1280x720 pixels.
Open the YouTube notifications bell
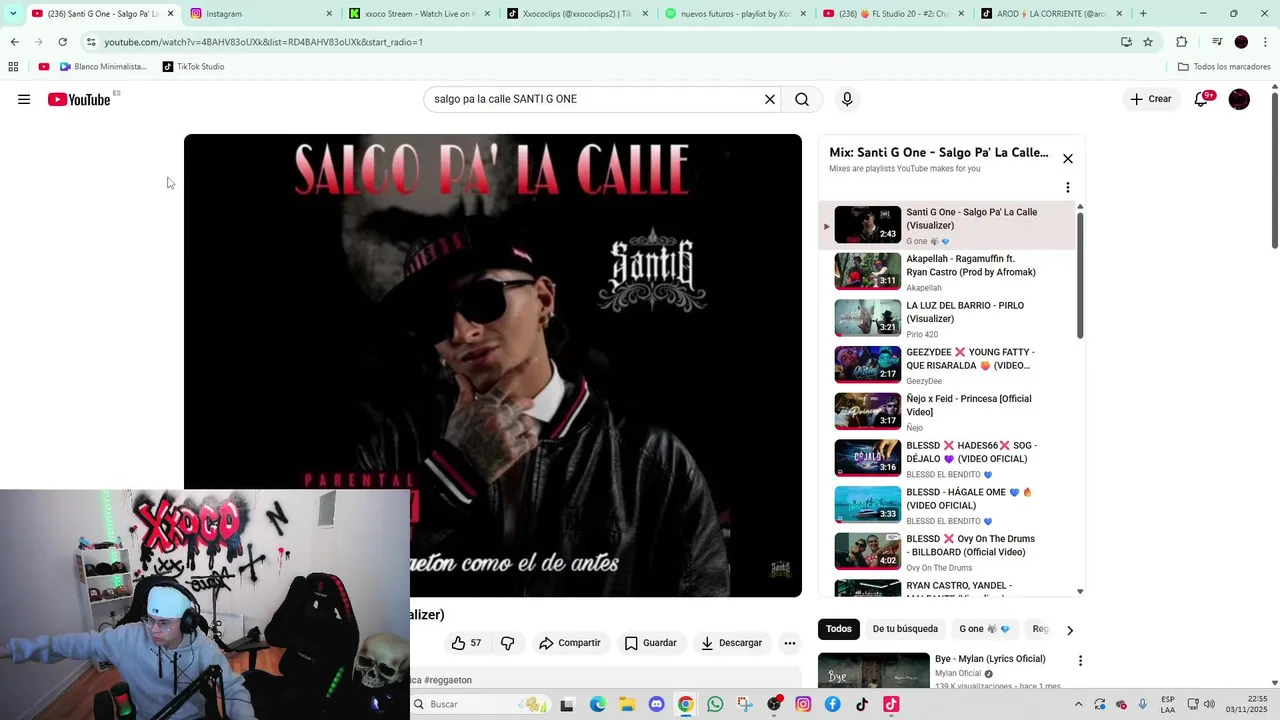click(1201, 99)
